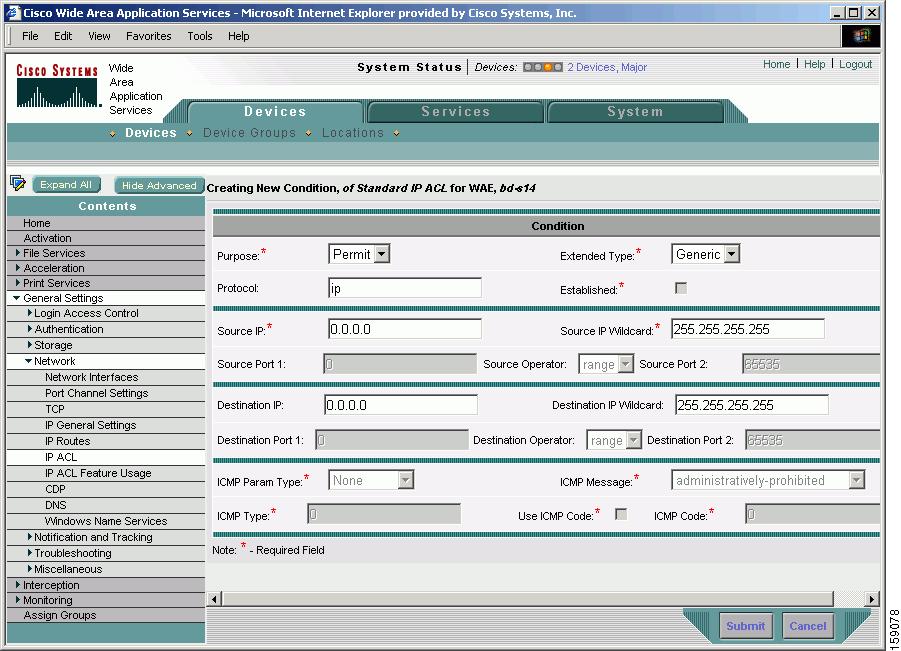Viewport: 901px width, 651px height.
Task: Open the Source Operator dropdown
Action: point(606,364)
